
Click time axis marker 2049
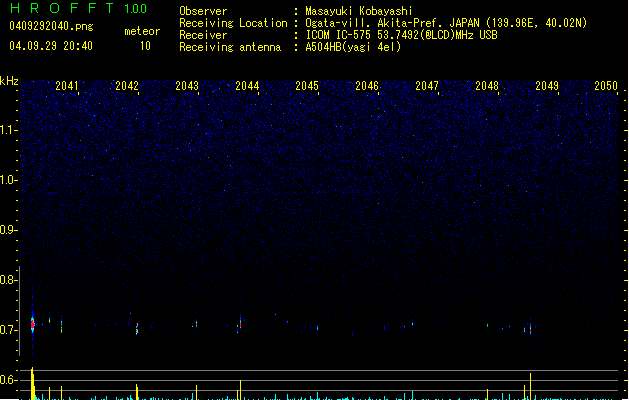pos(547,86)
